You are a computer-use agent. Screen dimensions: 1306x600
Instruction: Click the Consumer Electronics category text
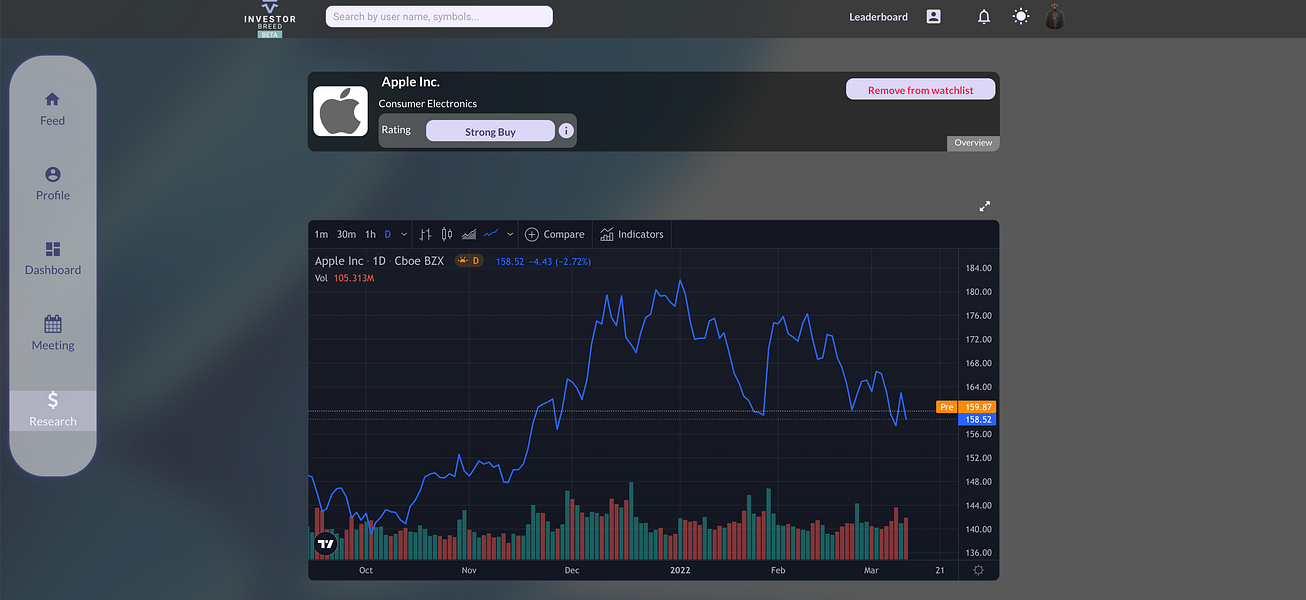point(427,104)
